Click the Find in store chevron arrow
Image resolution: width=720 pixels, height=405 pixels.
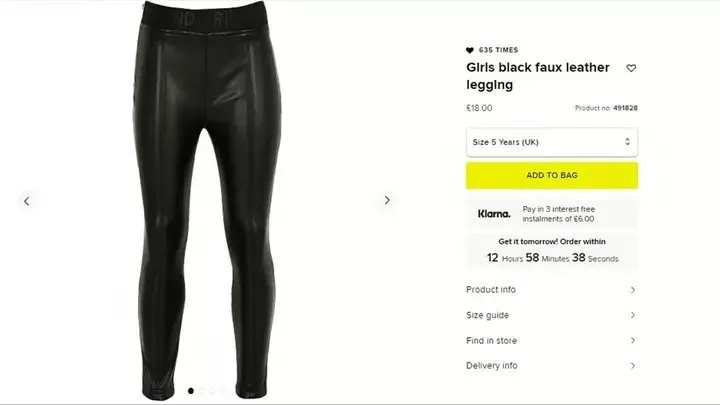pyautogui.click(x=632, y=340)
